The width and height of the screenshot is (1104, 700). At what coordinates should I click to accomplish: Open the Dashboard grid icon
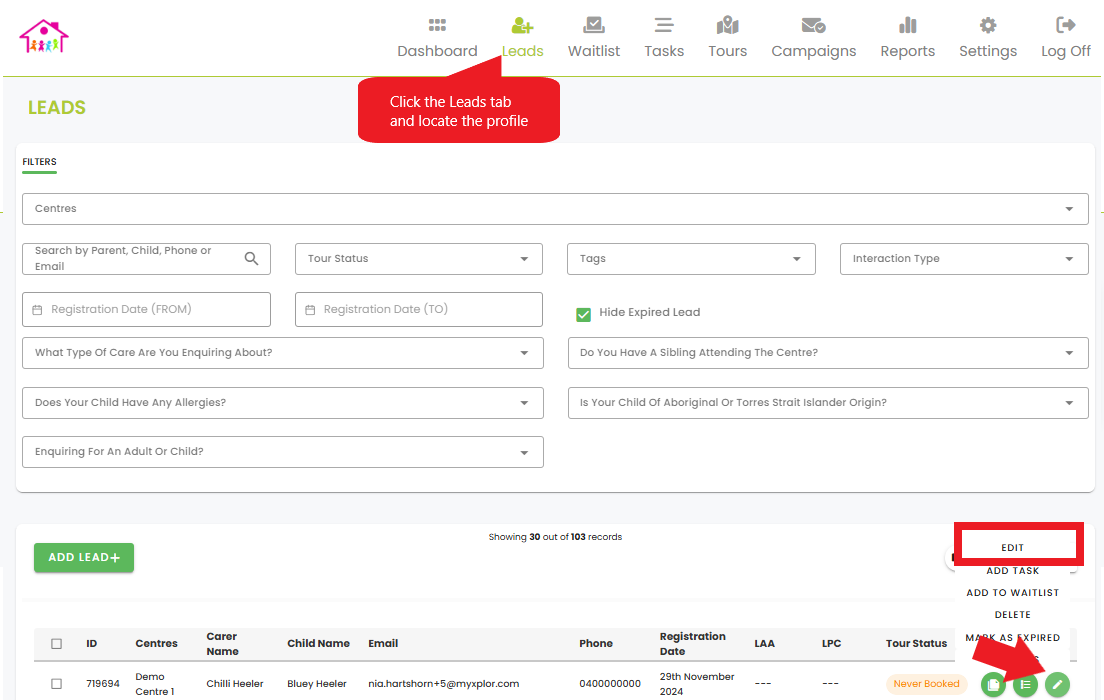(437, 25)
